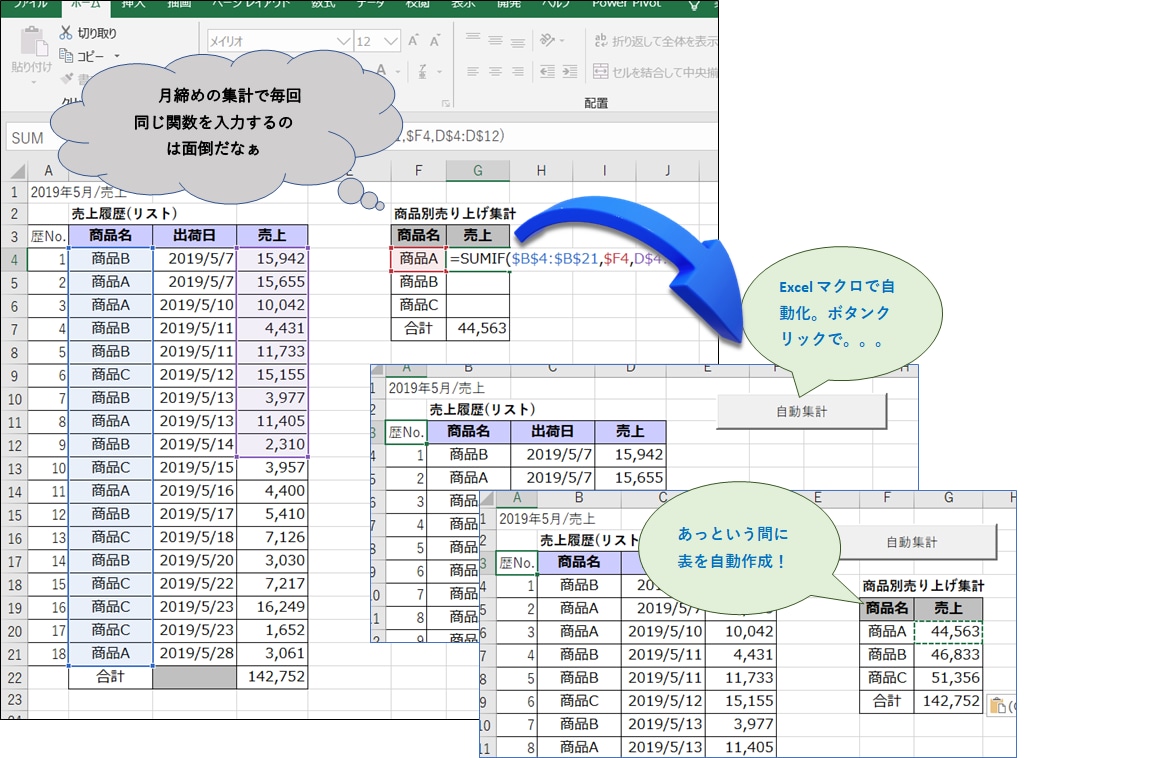Click the formula bar showing $F4,D$4:D$12)
The width and height of the screenshot is (1152, 758).
(x=556, y=136)
